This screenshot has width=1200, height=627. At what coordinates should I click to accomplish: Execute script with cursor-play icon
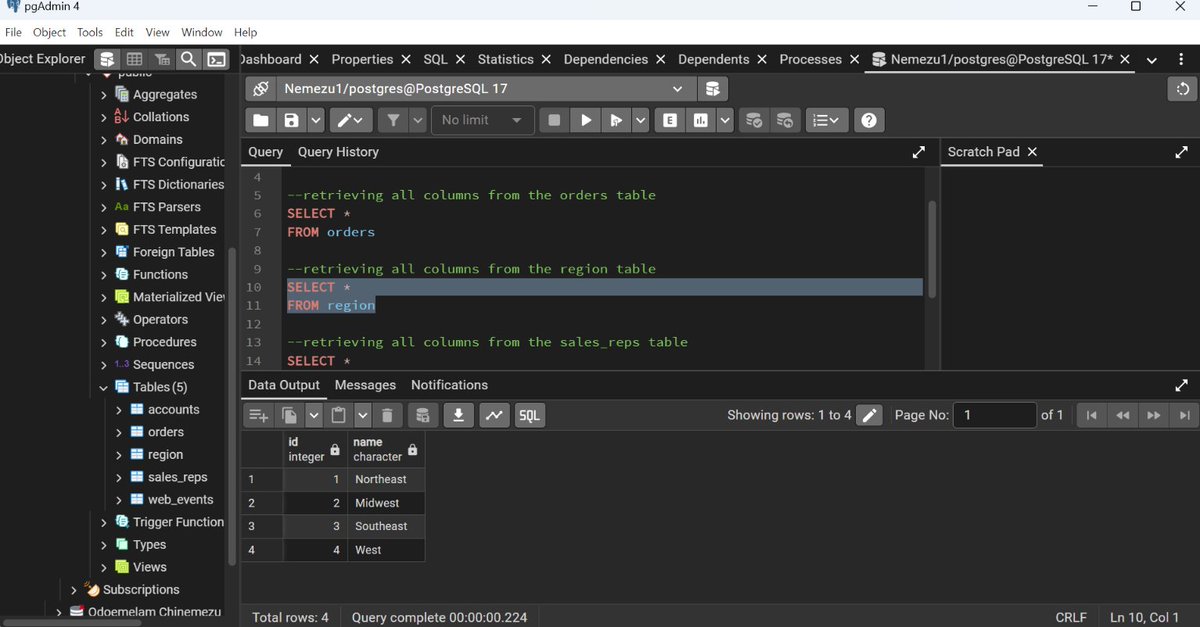click(x=616, y=120)
